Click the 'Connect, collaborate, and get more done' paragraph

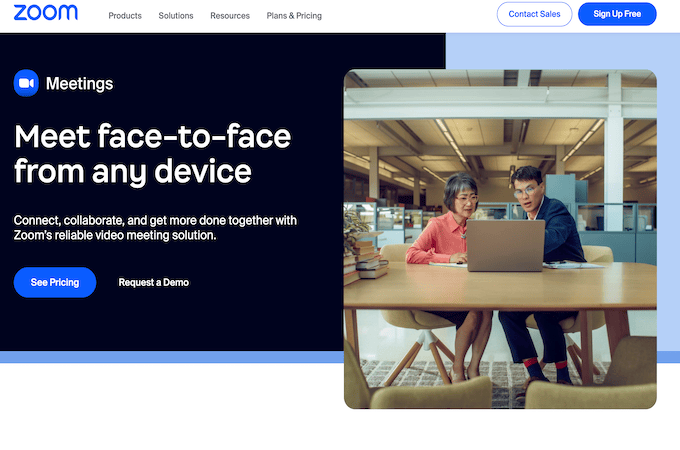pyautogui.click(x=155, y=228)
